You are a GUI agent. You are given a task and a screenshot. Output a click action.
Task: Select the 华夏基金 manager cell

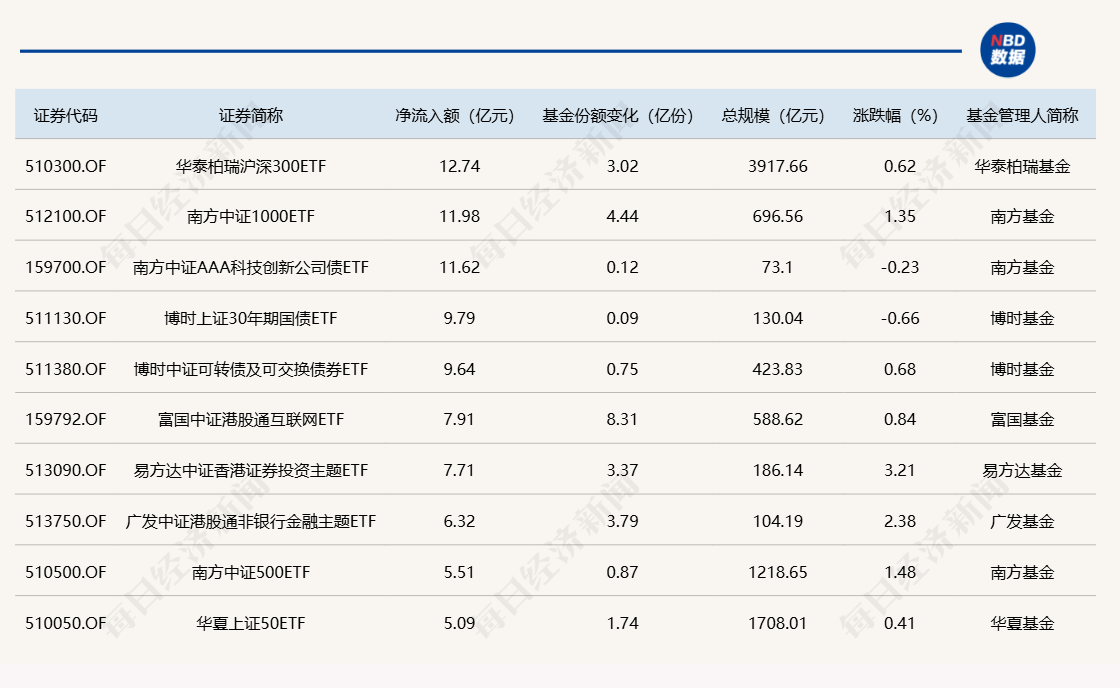pyautogui.click(x=1022, y=623)
